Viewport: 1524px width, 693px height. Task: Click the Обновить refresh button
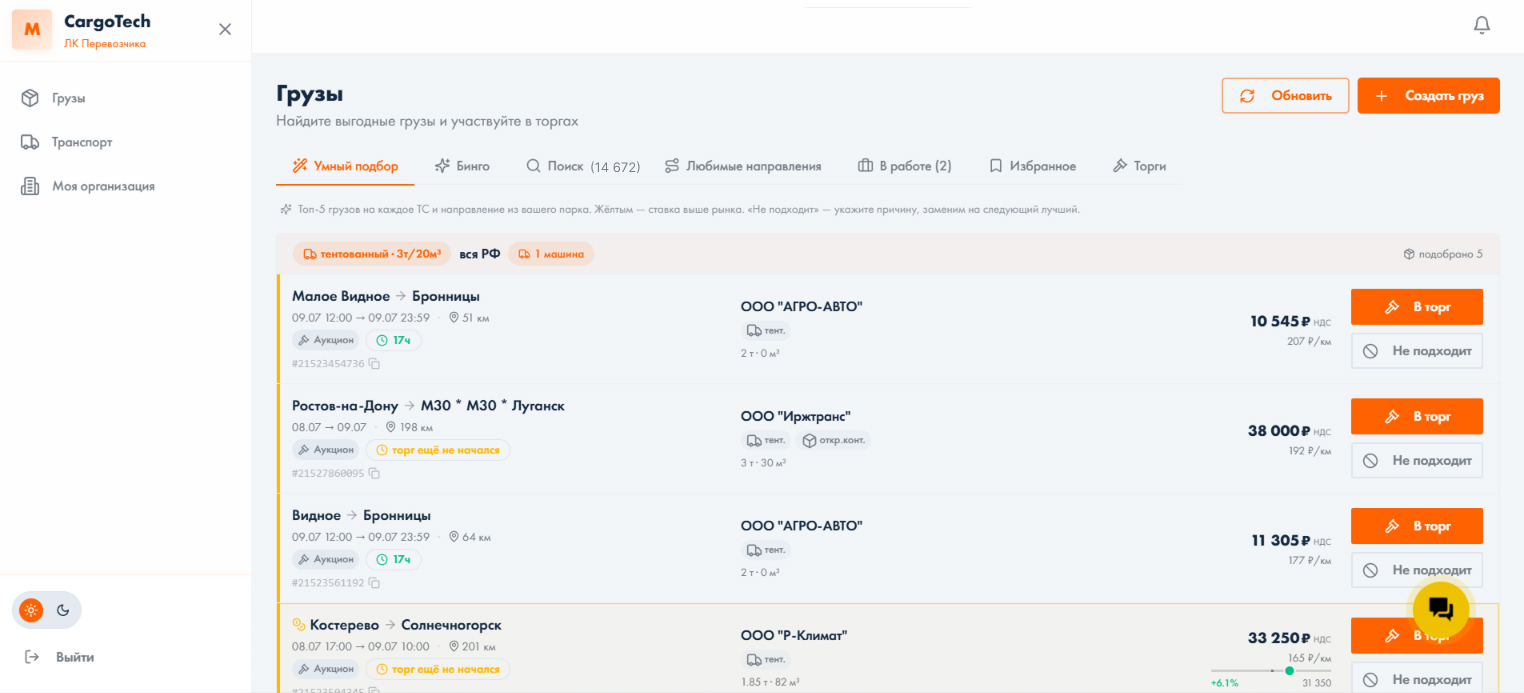[1285, 96]
